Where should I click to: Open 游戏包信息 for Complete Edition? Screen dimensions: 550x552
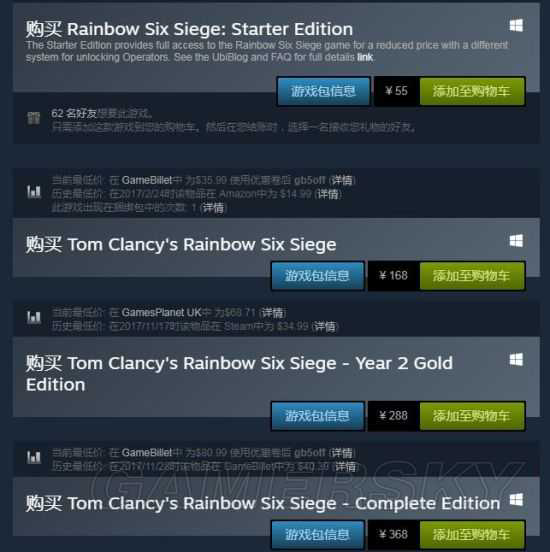(x=318, y=534)
